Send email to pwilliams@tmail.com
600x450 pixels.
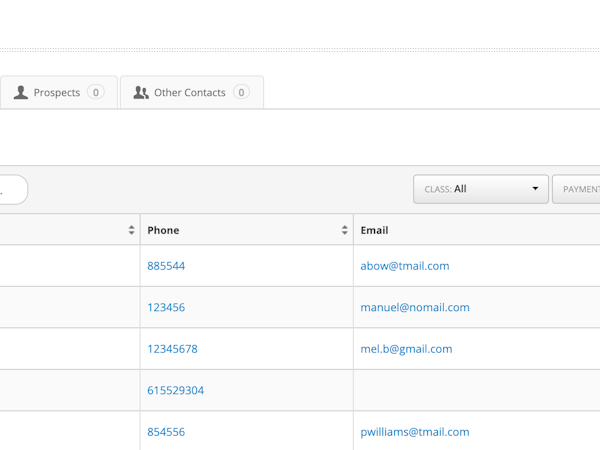414,432
